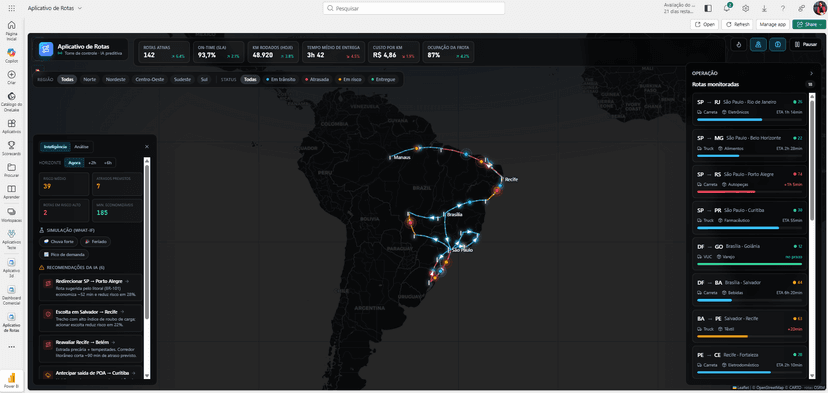This screenshot has height=393, width=828.
Task: Click the download icon in header
Action: click(764, 8)
